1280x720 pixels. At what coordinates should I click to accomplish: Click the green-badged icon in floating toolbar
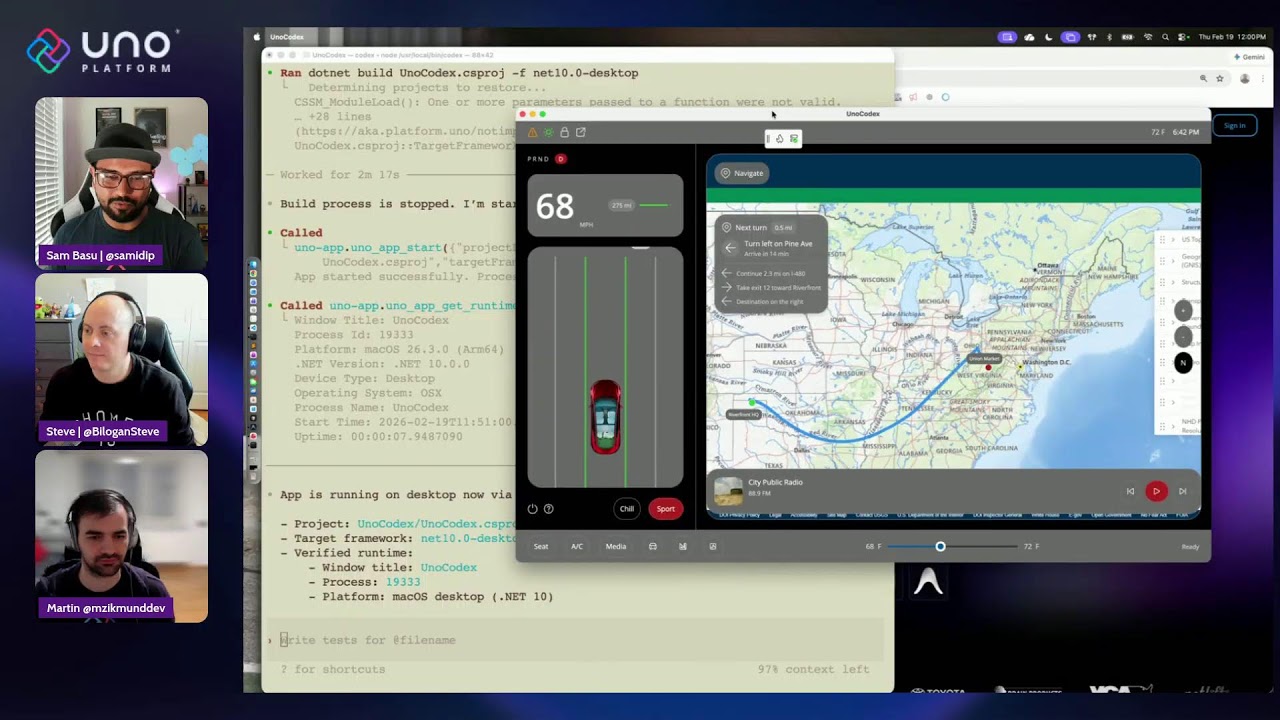coord(794,139)
